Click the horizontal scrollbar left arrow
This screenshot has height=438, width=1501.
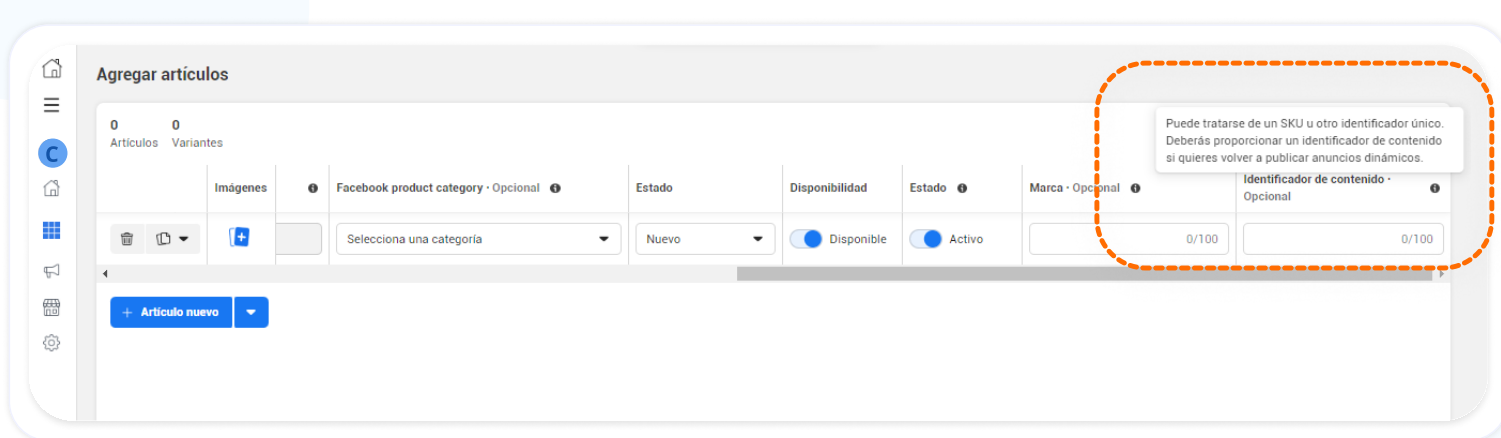pos(104,273)
